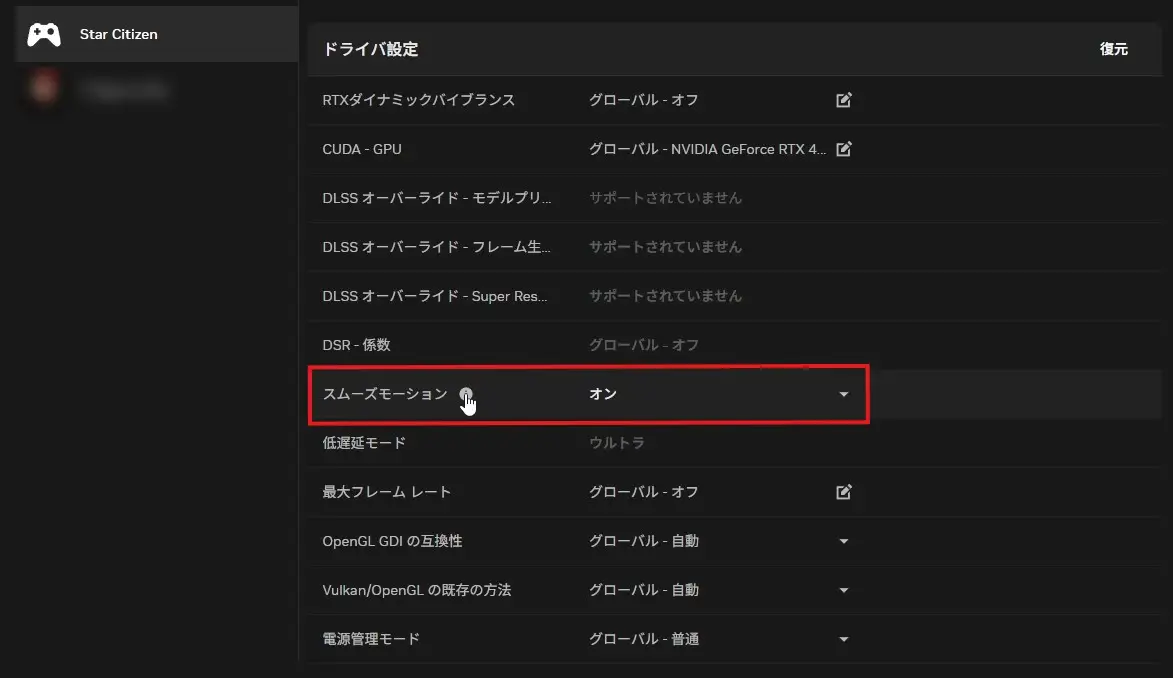Open the info icon next to スムーズモーション
Image resolution: width=1173 pixels, height=678 pixels.
coord(466,394)
